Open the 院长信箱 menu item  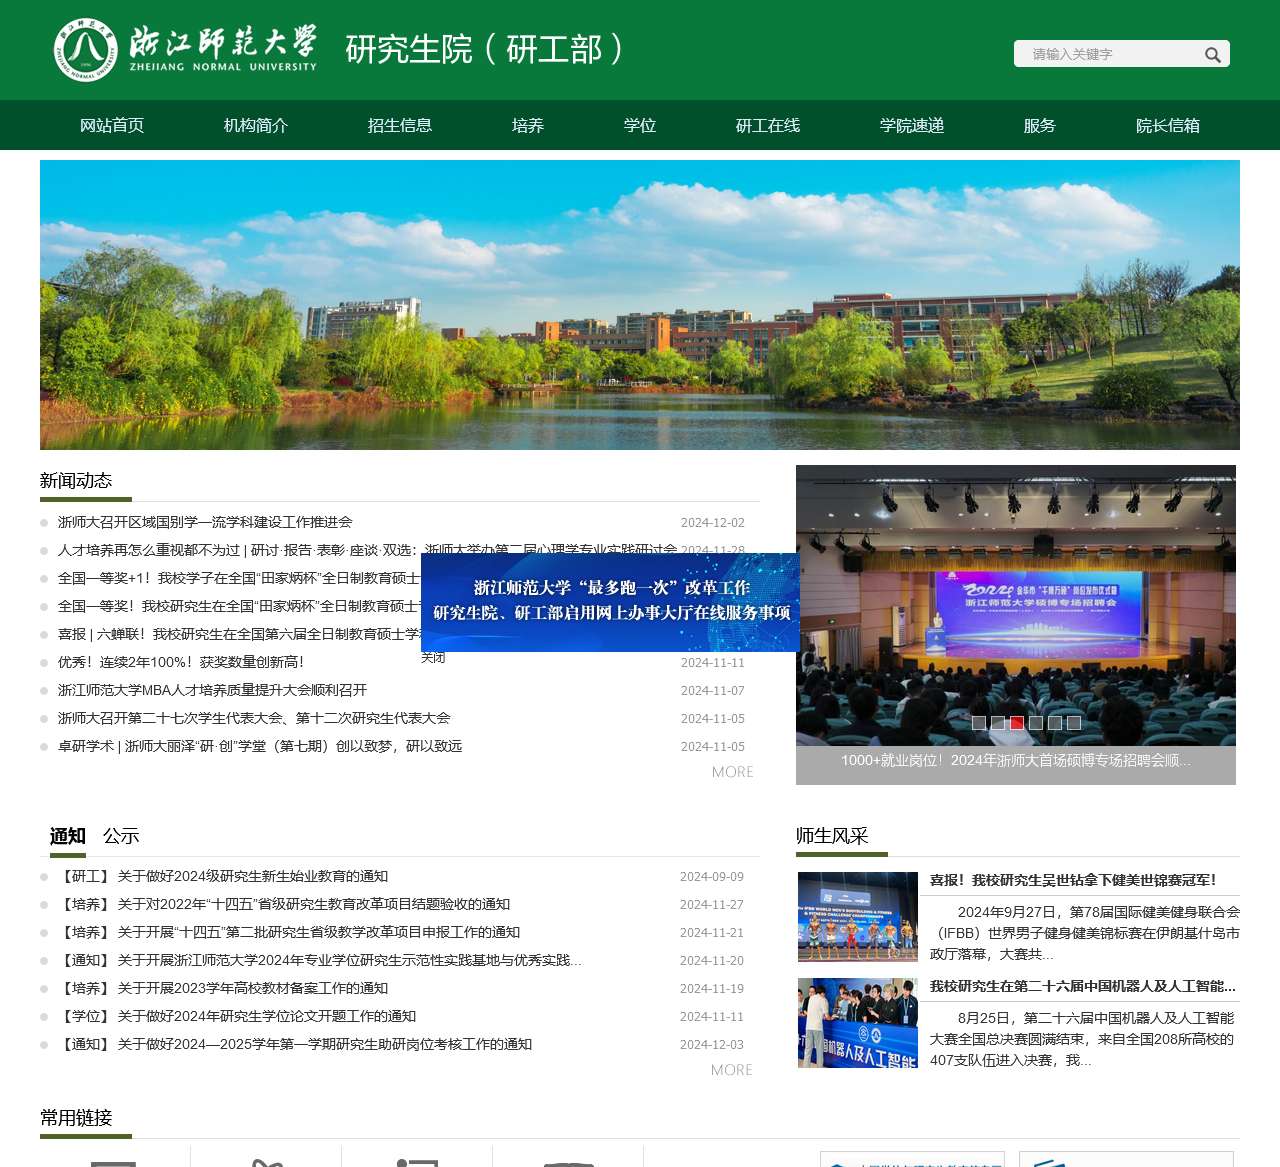[1168, 125]
